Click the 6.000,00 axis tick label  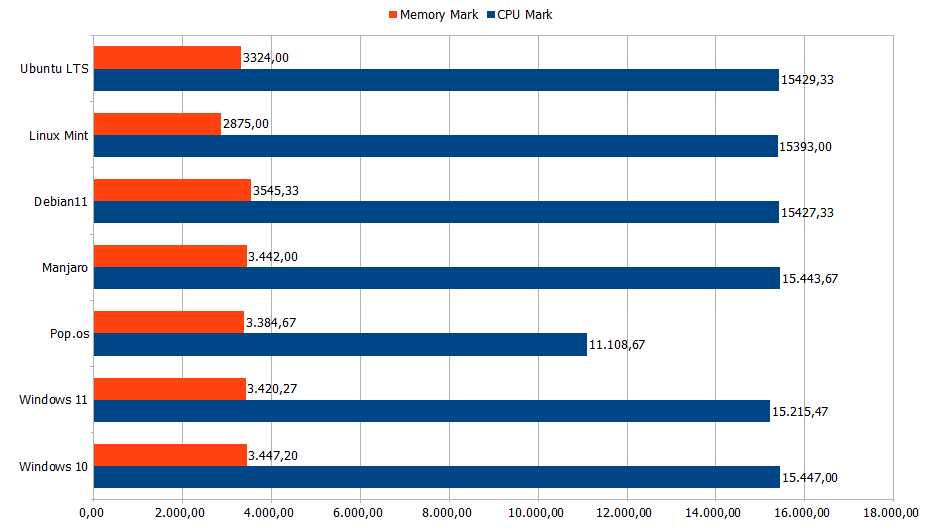tap(358, 513)
